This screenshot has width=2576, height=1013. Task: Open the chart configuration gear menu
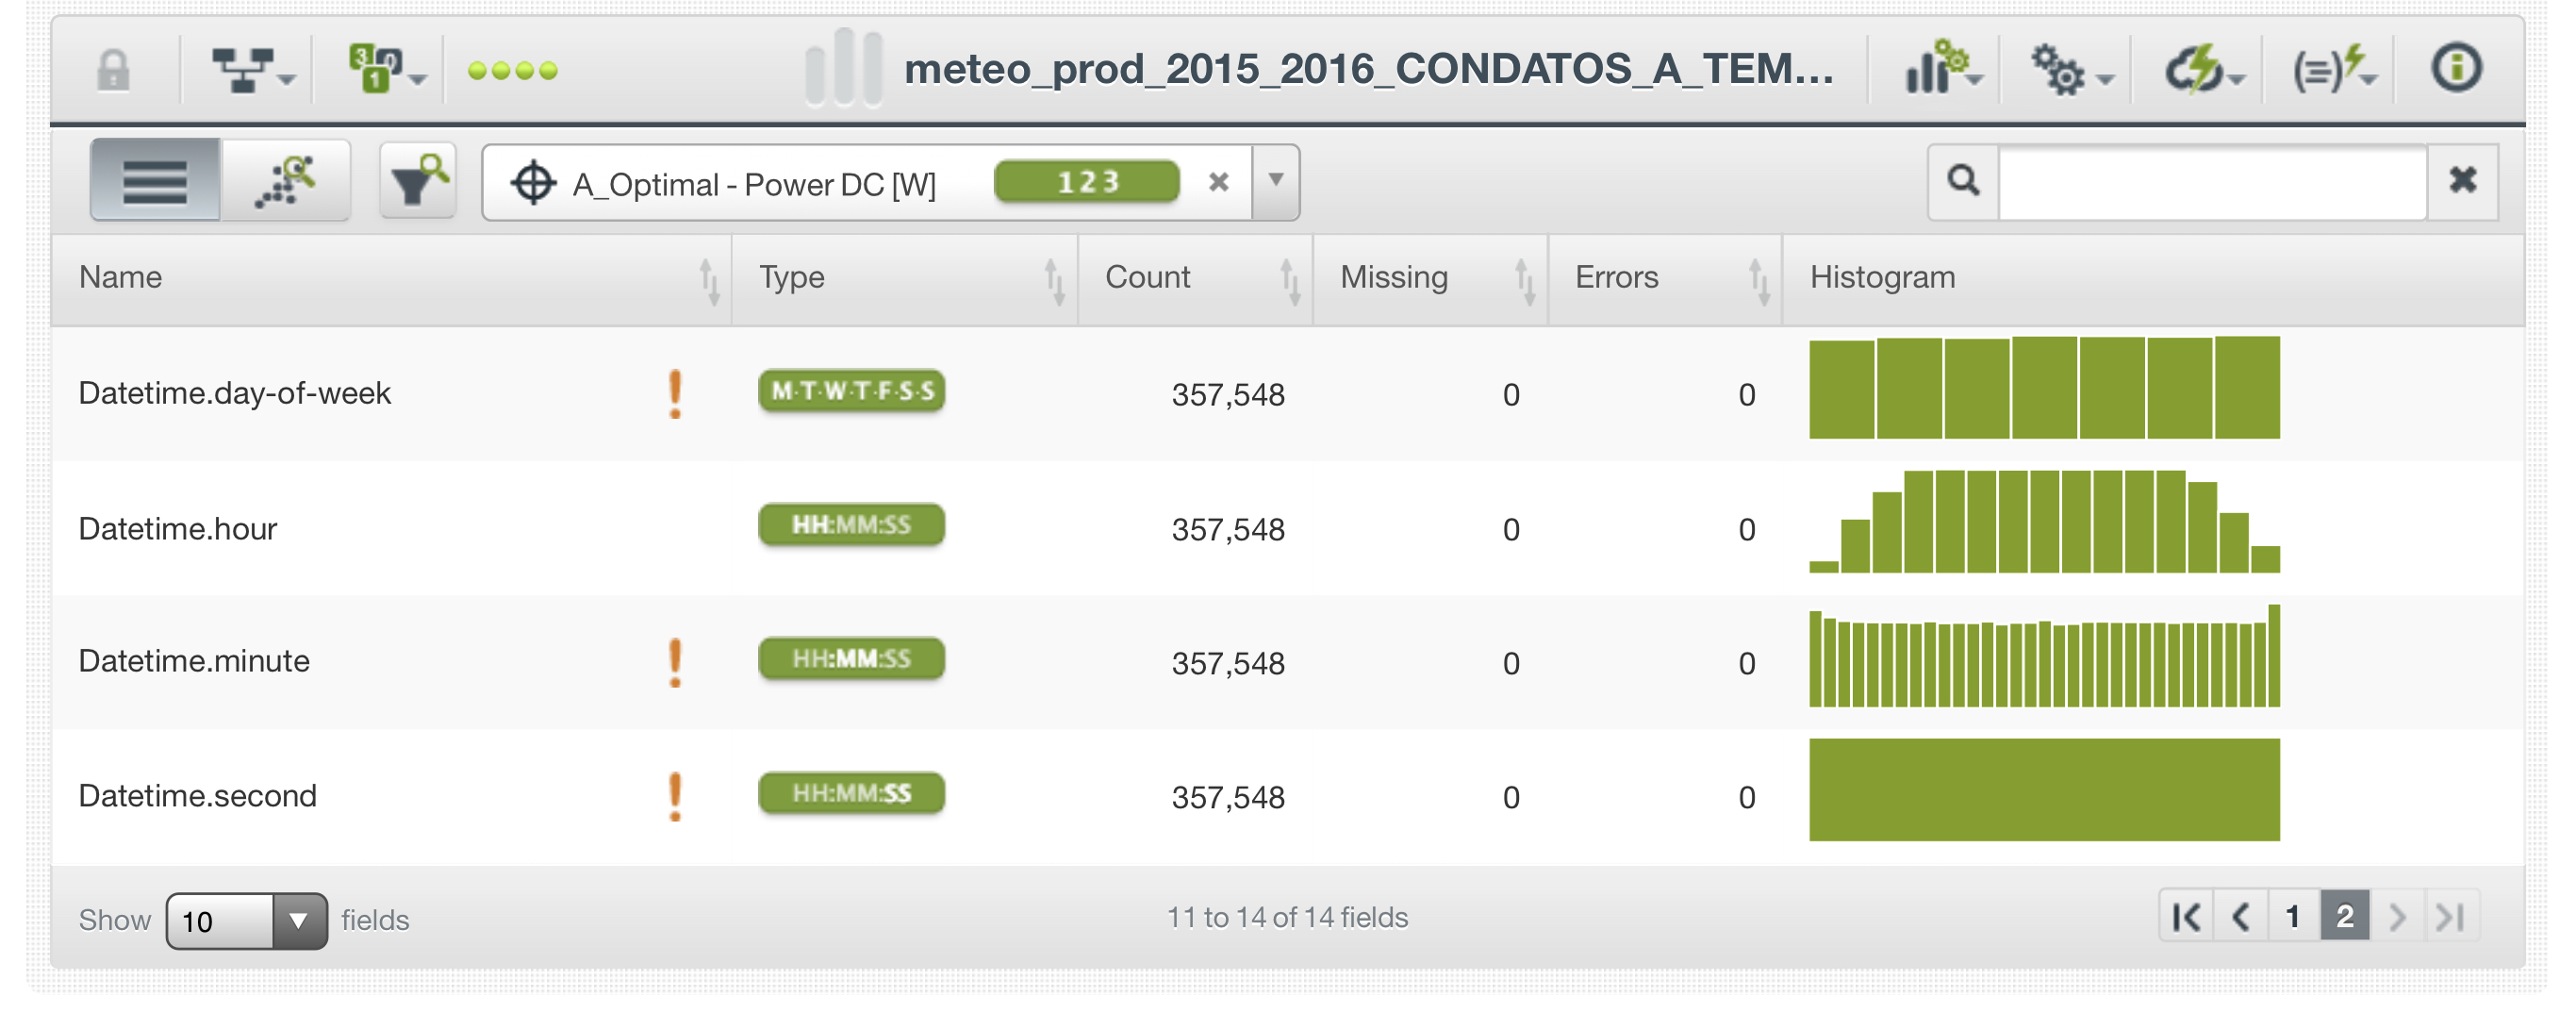(x=1941, y=70)
